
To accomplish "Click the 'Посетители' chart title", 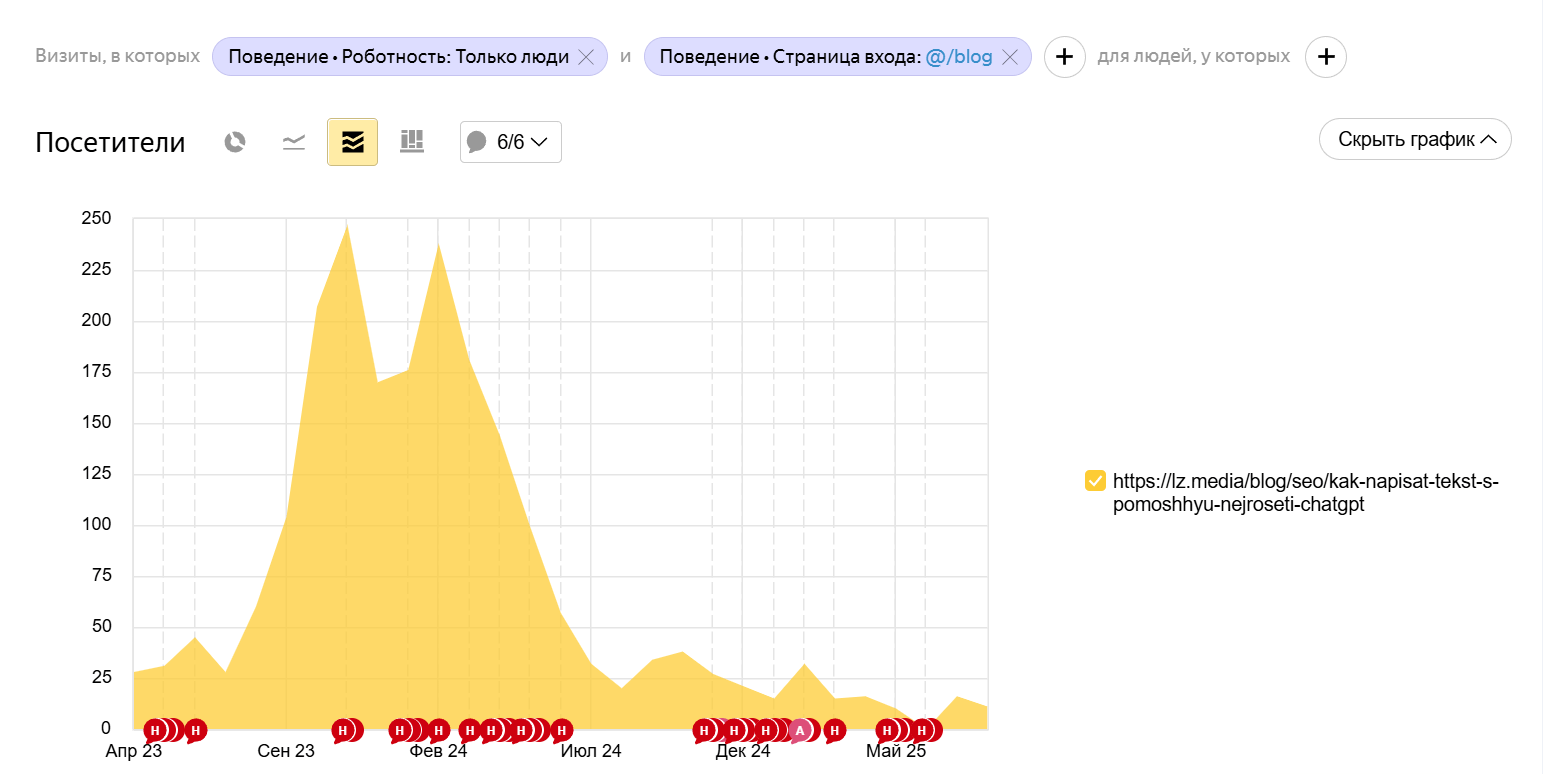I will pos(110,142).
